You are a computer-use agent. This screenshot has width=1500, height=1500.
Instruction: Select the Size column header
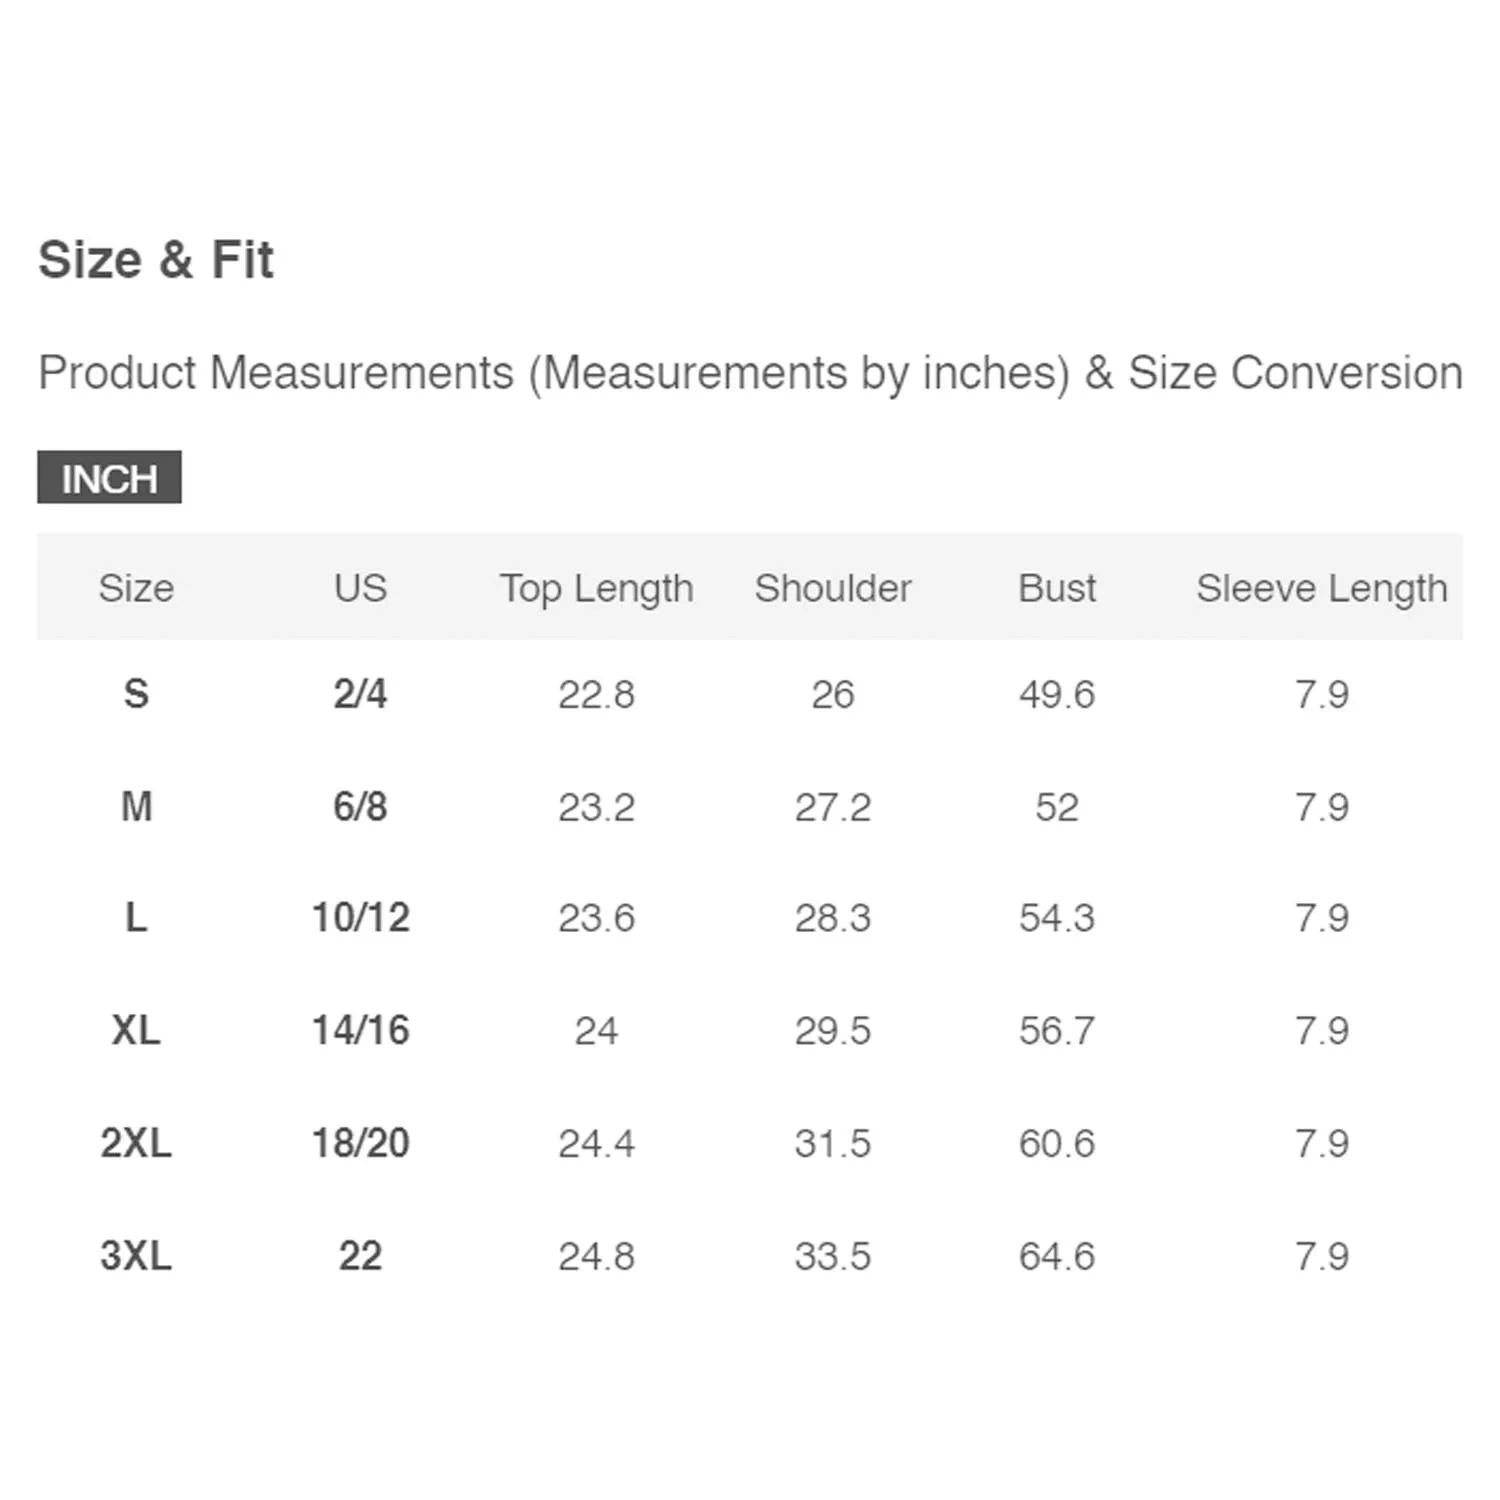click(x=136, y=588)
